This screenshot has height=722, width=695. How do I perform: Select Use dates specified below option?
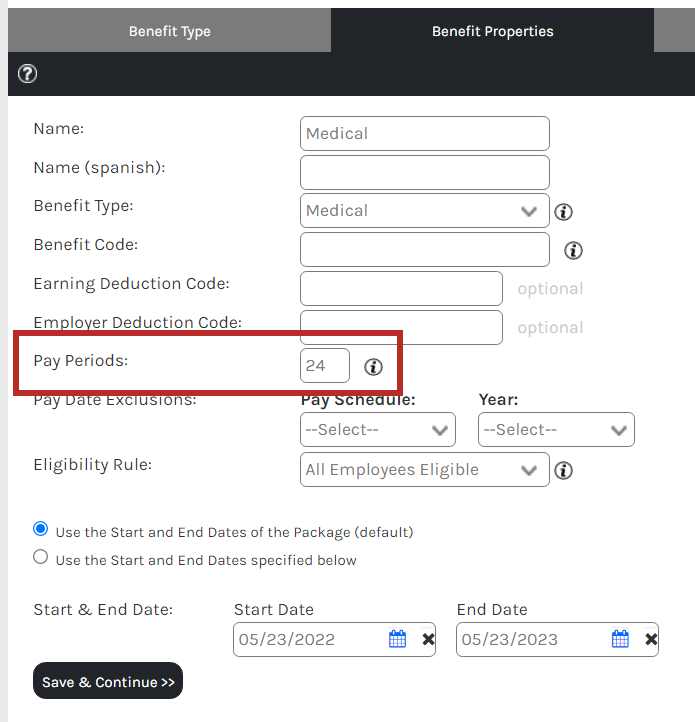pos(41,557)
